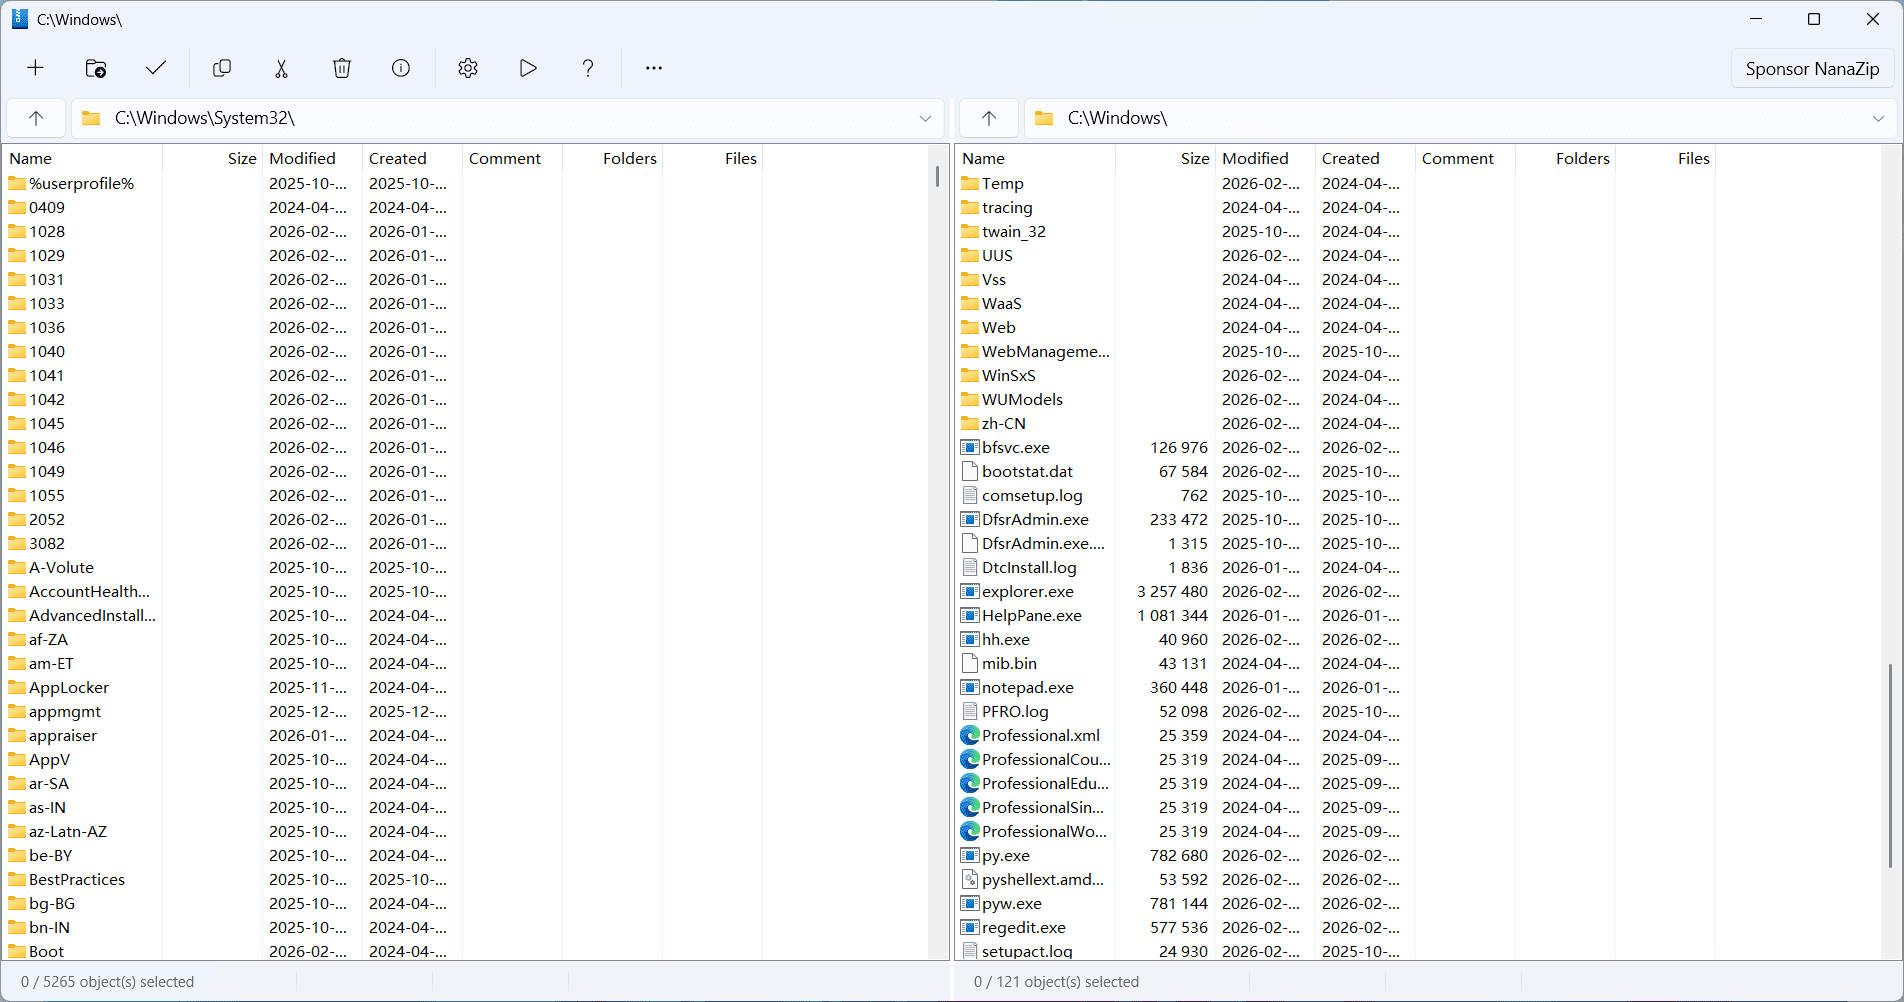1904x1002 pixels.
Task: Sort left panel by the Modified column header
Action: coord(300,158)
